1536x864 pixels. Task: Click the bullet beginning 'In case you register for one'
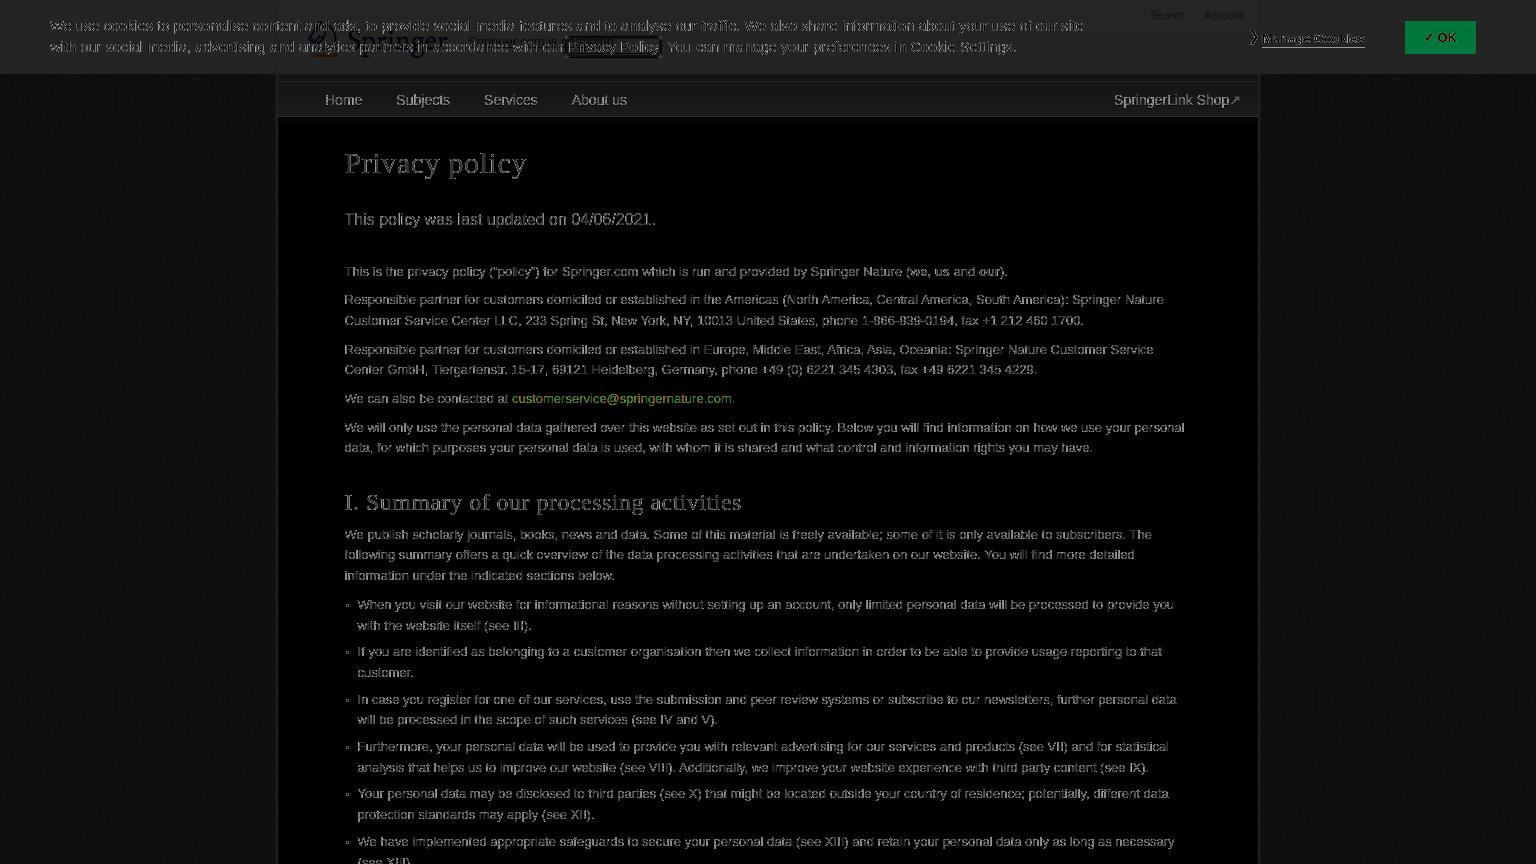pyautogui.click(x=767, y=709)
